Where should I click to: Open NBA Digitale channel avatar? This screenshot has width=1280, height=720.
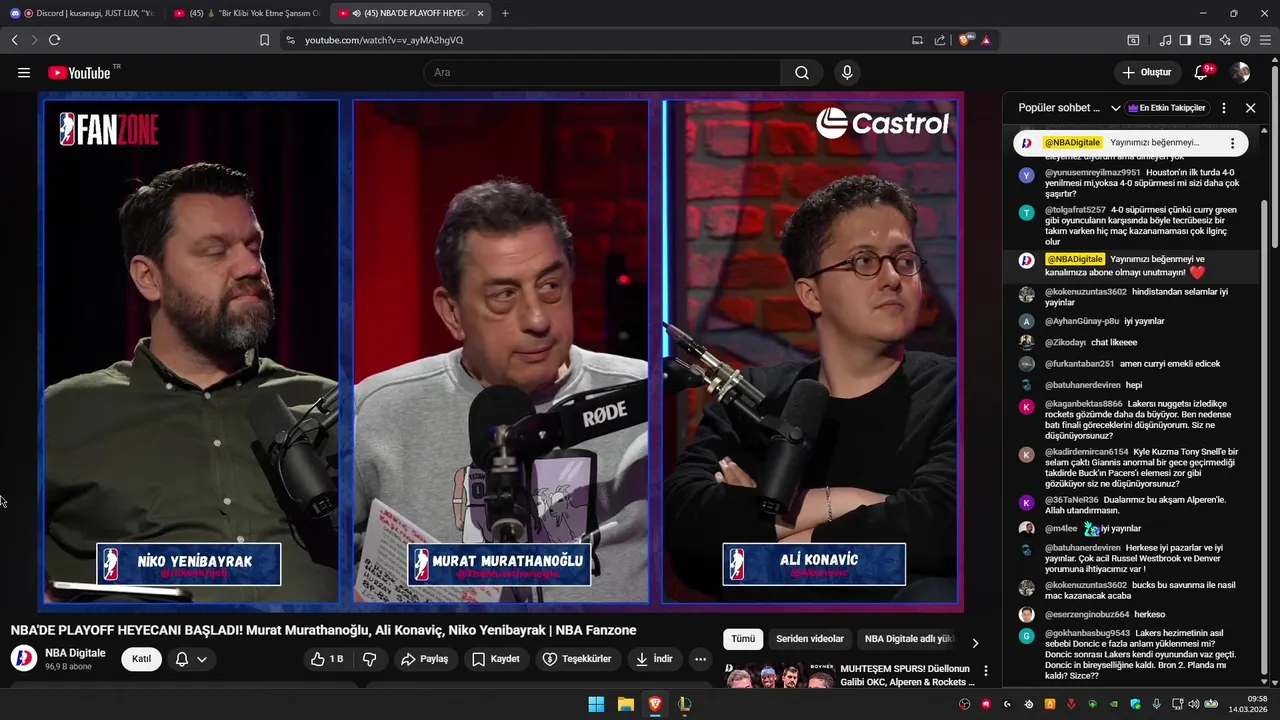(x=23, y=659)
